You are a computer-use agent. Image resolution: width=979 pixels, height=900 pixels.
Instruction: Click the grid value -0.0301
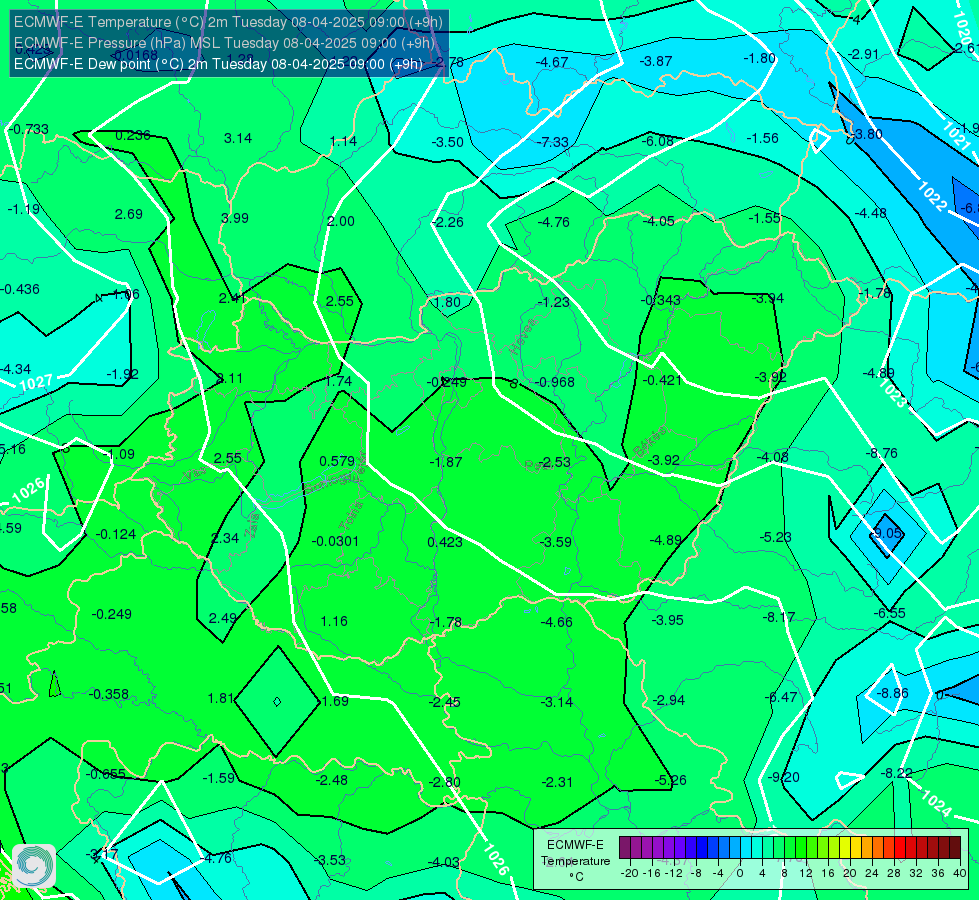(335, 541)
